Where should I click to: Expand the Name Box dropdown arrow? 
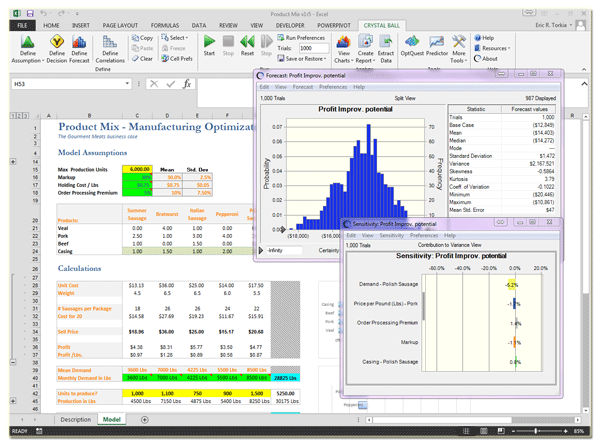[x=127, y=83]
